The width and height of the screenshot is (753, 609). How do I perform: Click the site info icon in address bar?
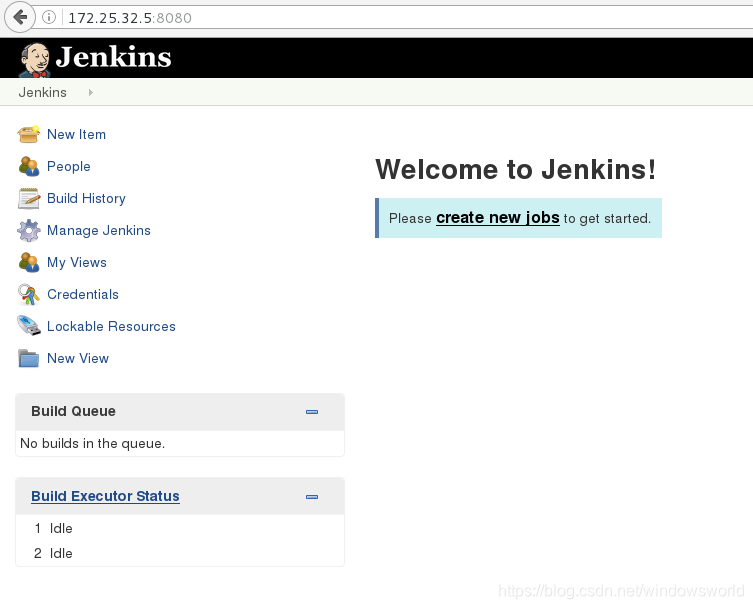tap(49, 17)
